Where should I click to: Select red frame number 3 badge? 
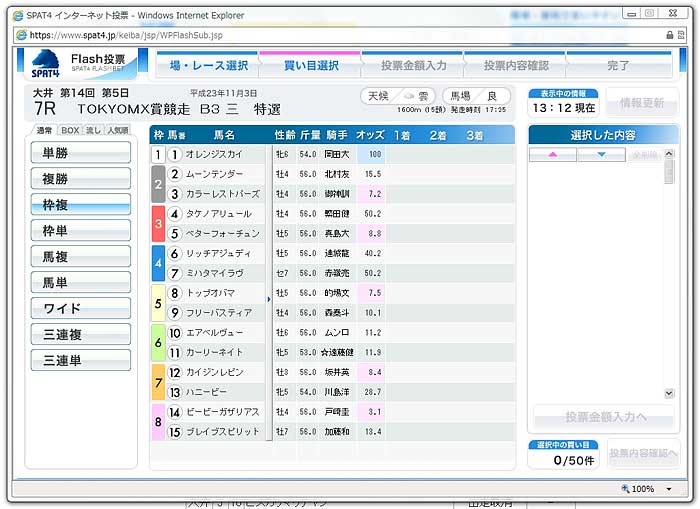[157, 223]
